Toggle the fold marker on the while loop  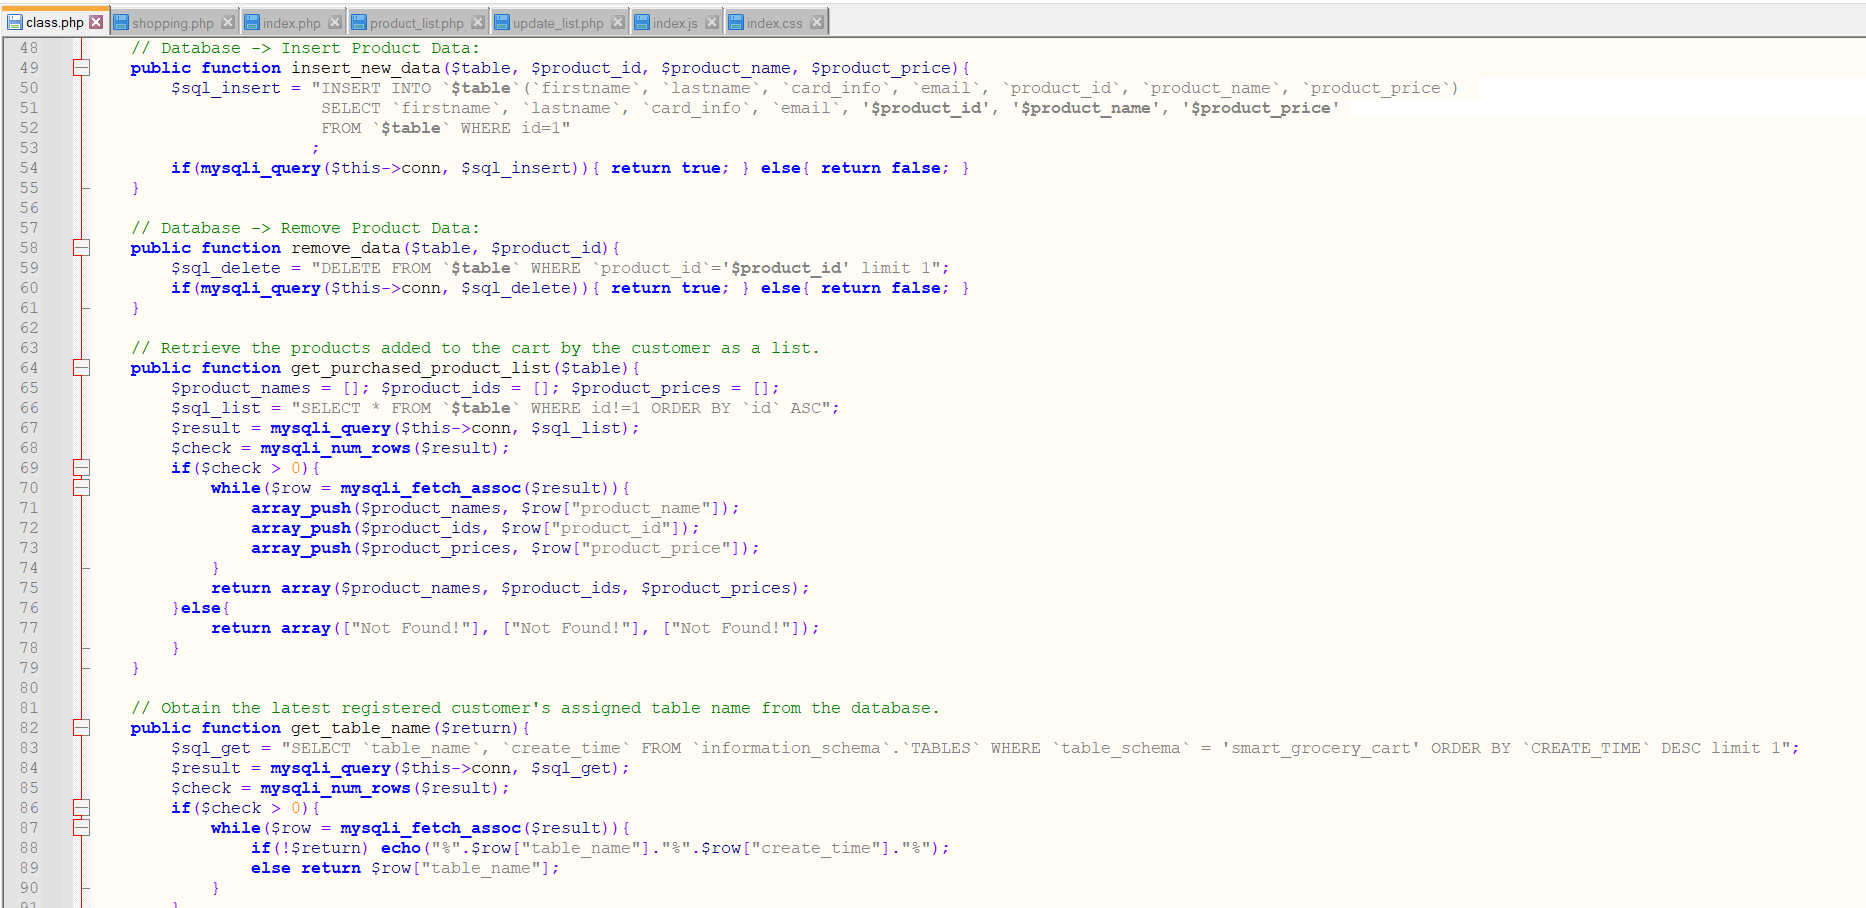tap(82, 487)
